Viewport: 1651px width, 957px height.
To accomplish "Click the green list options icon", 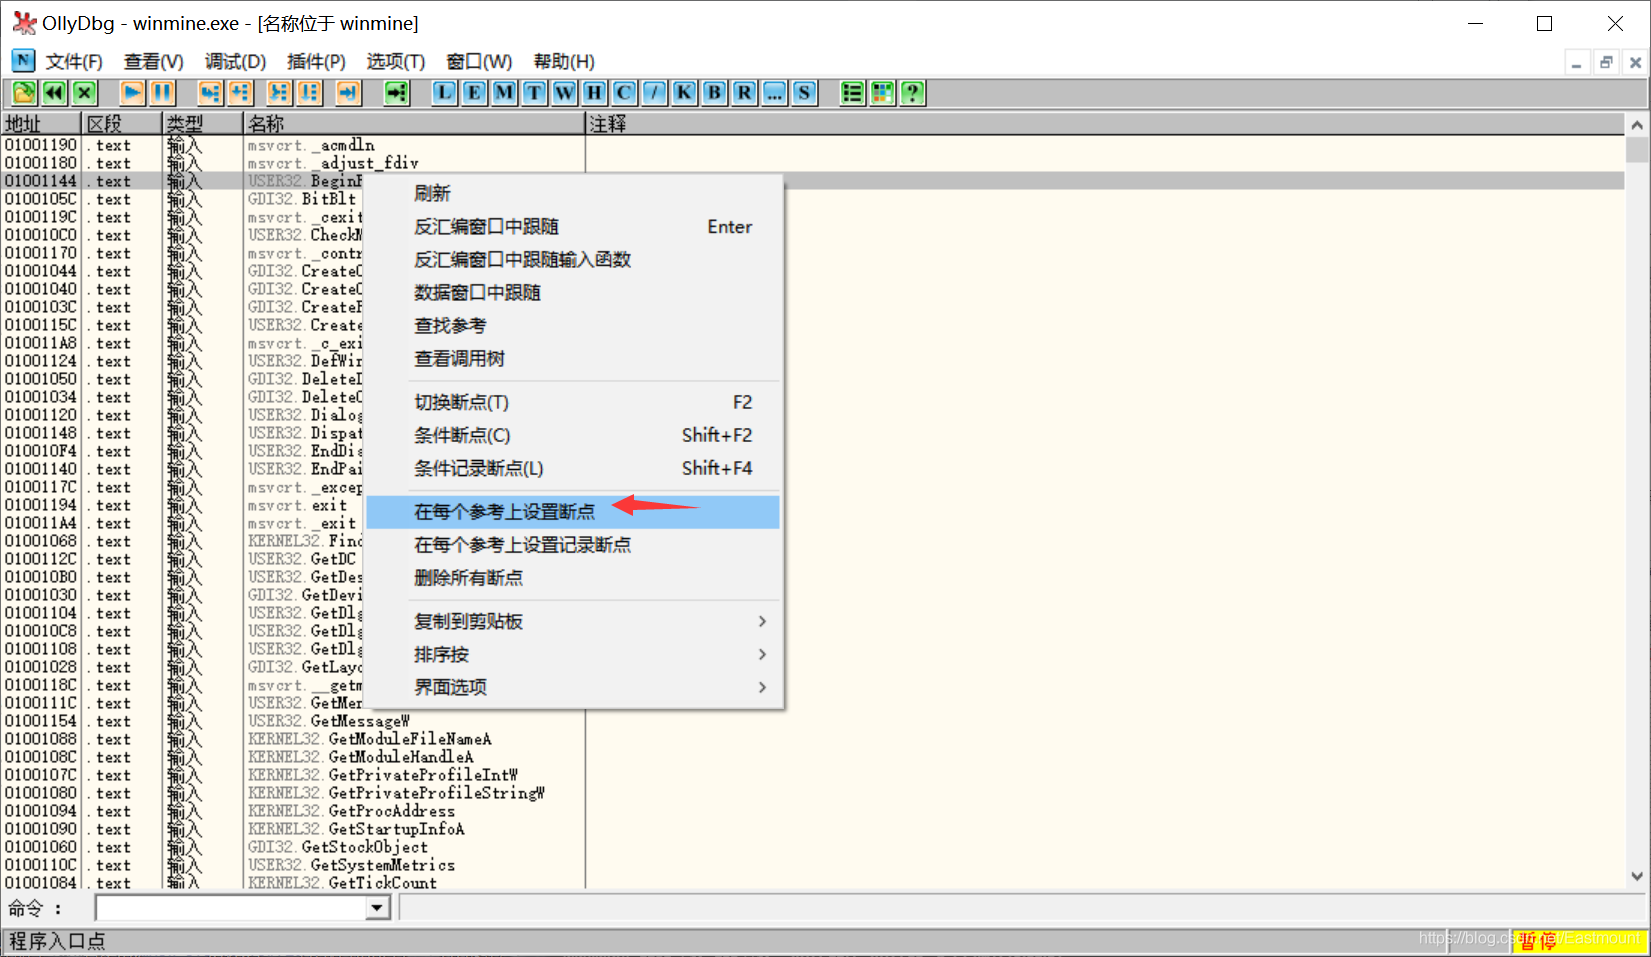I will (852, 93).
